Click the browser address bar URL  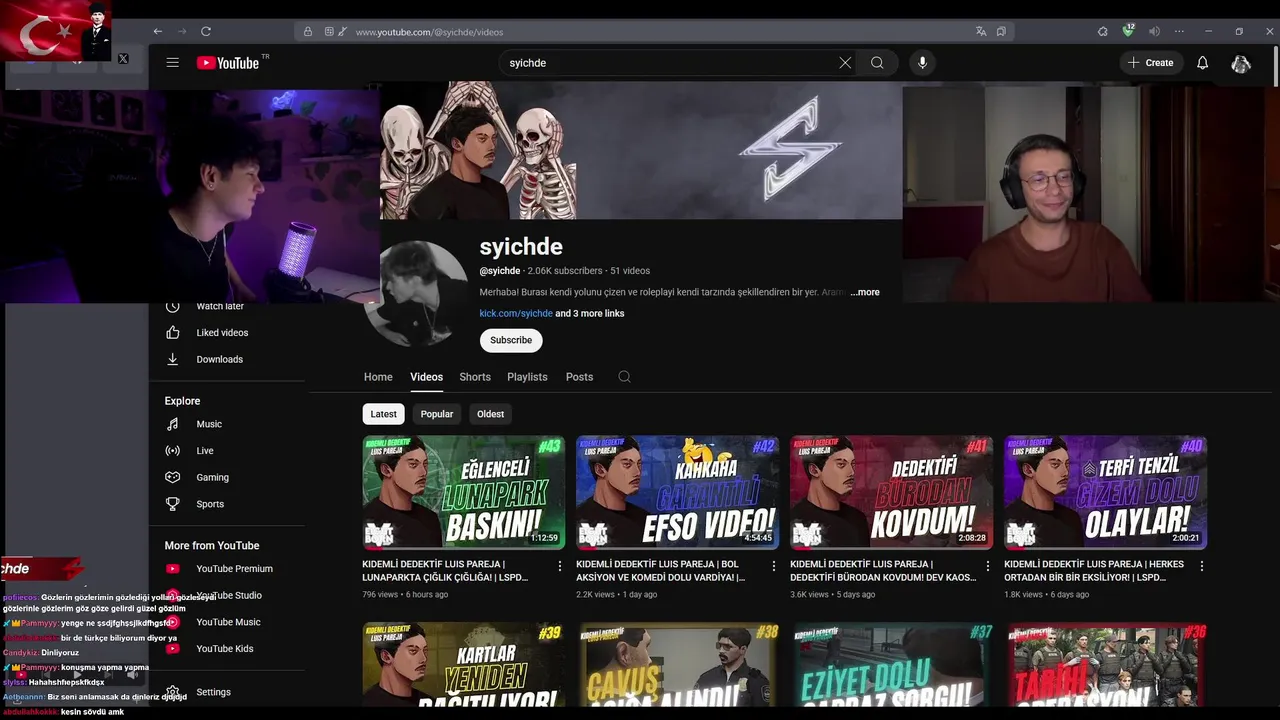pyautogui.click(x=429, y=32)
